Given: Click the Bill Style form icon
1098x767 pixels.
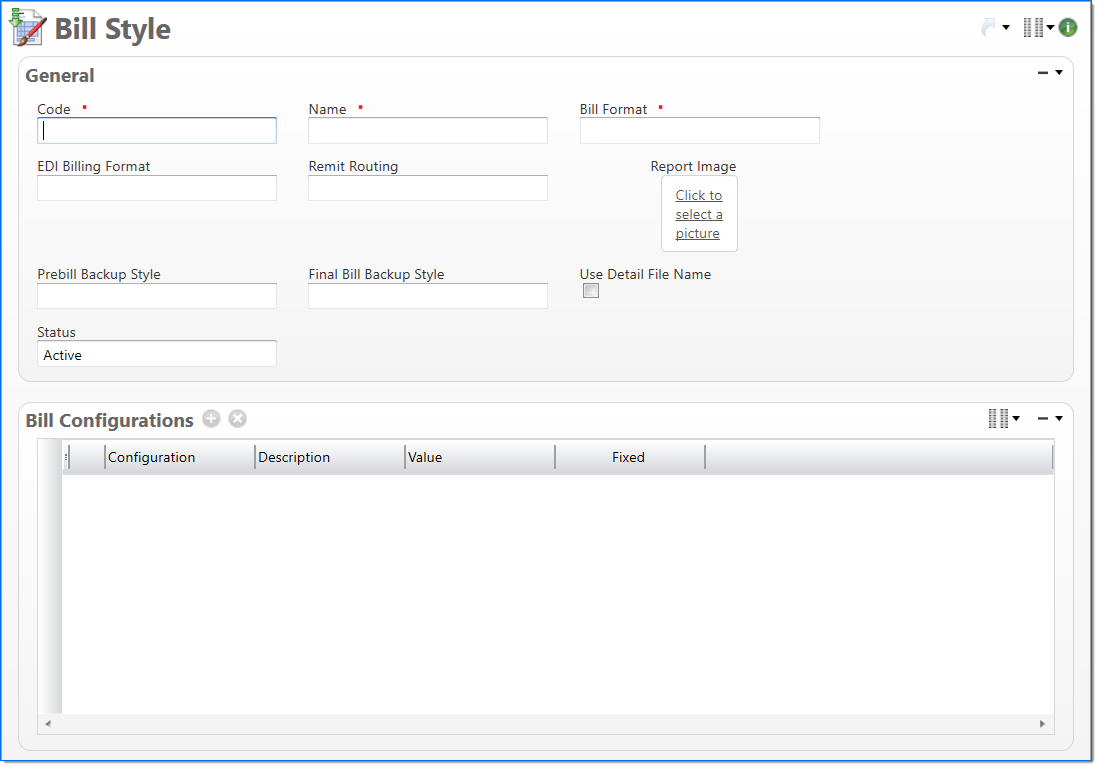Looking at the screenshot, I should [27, 27].
